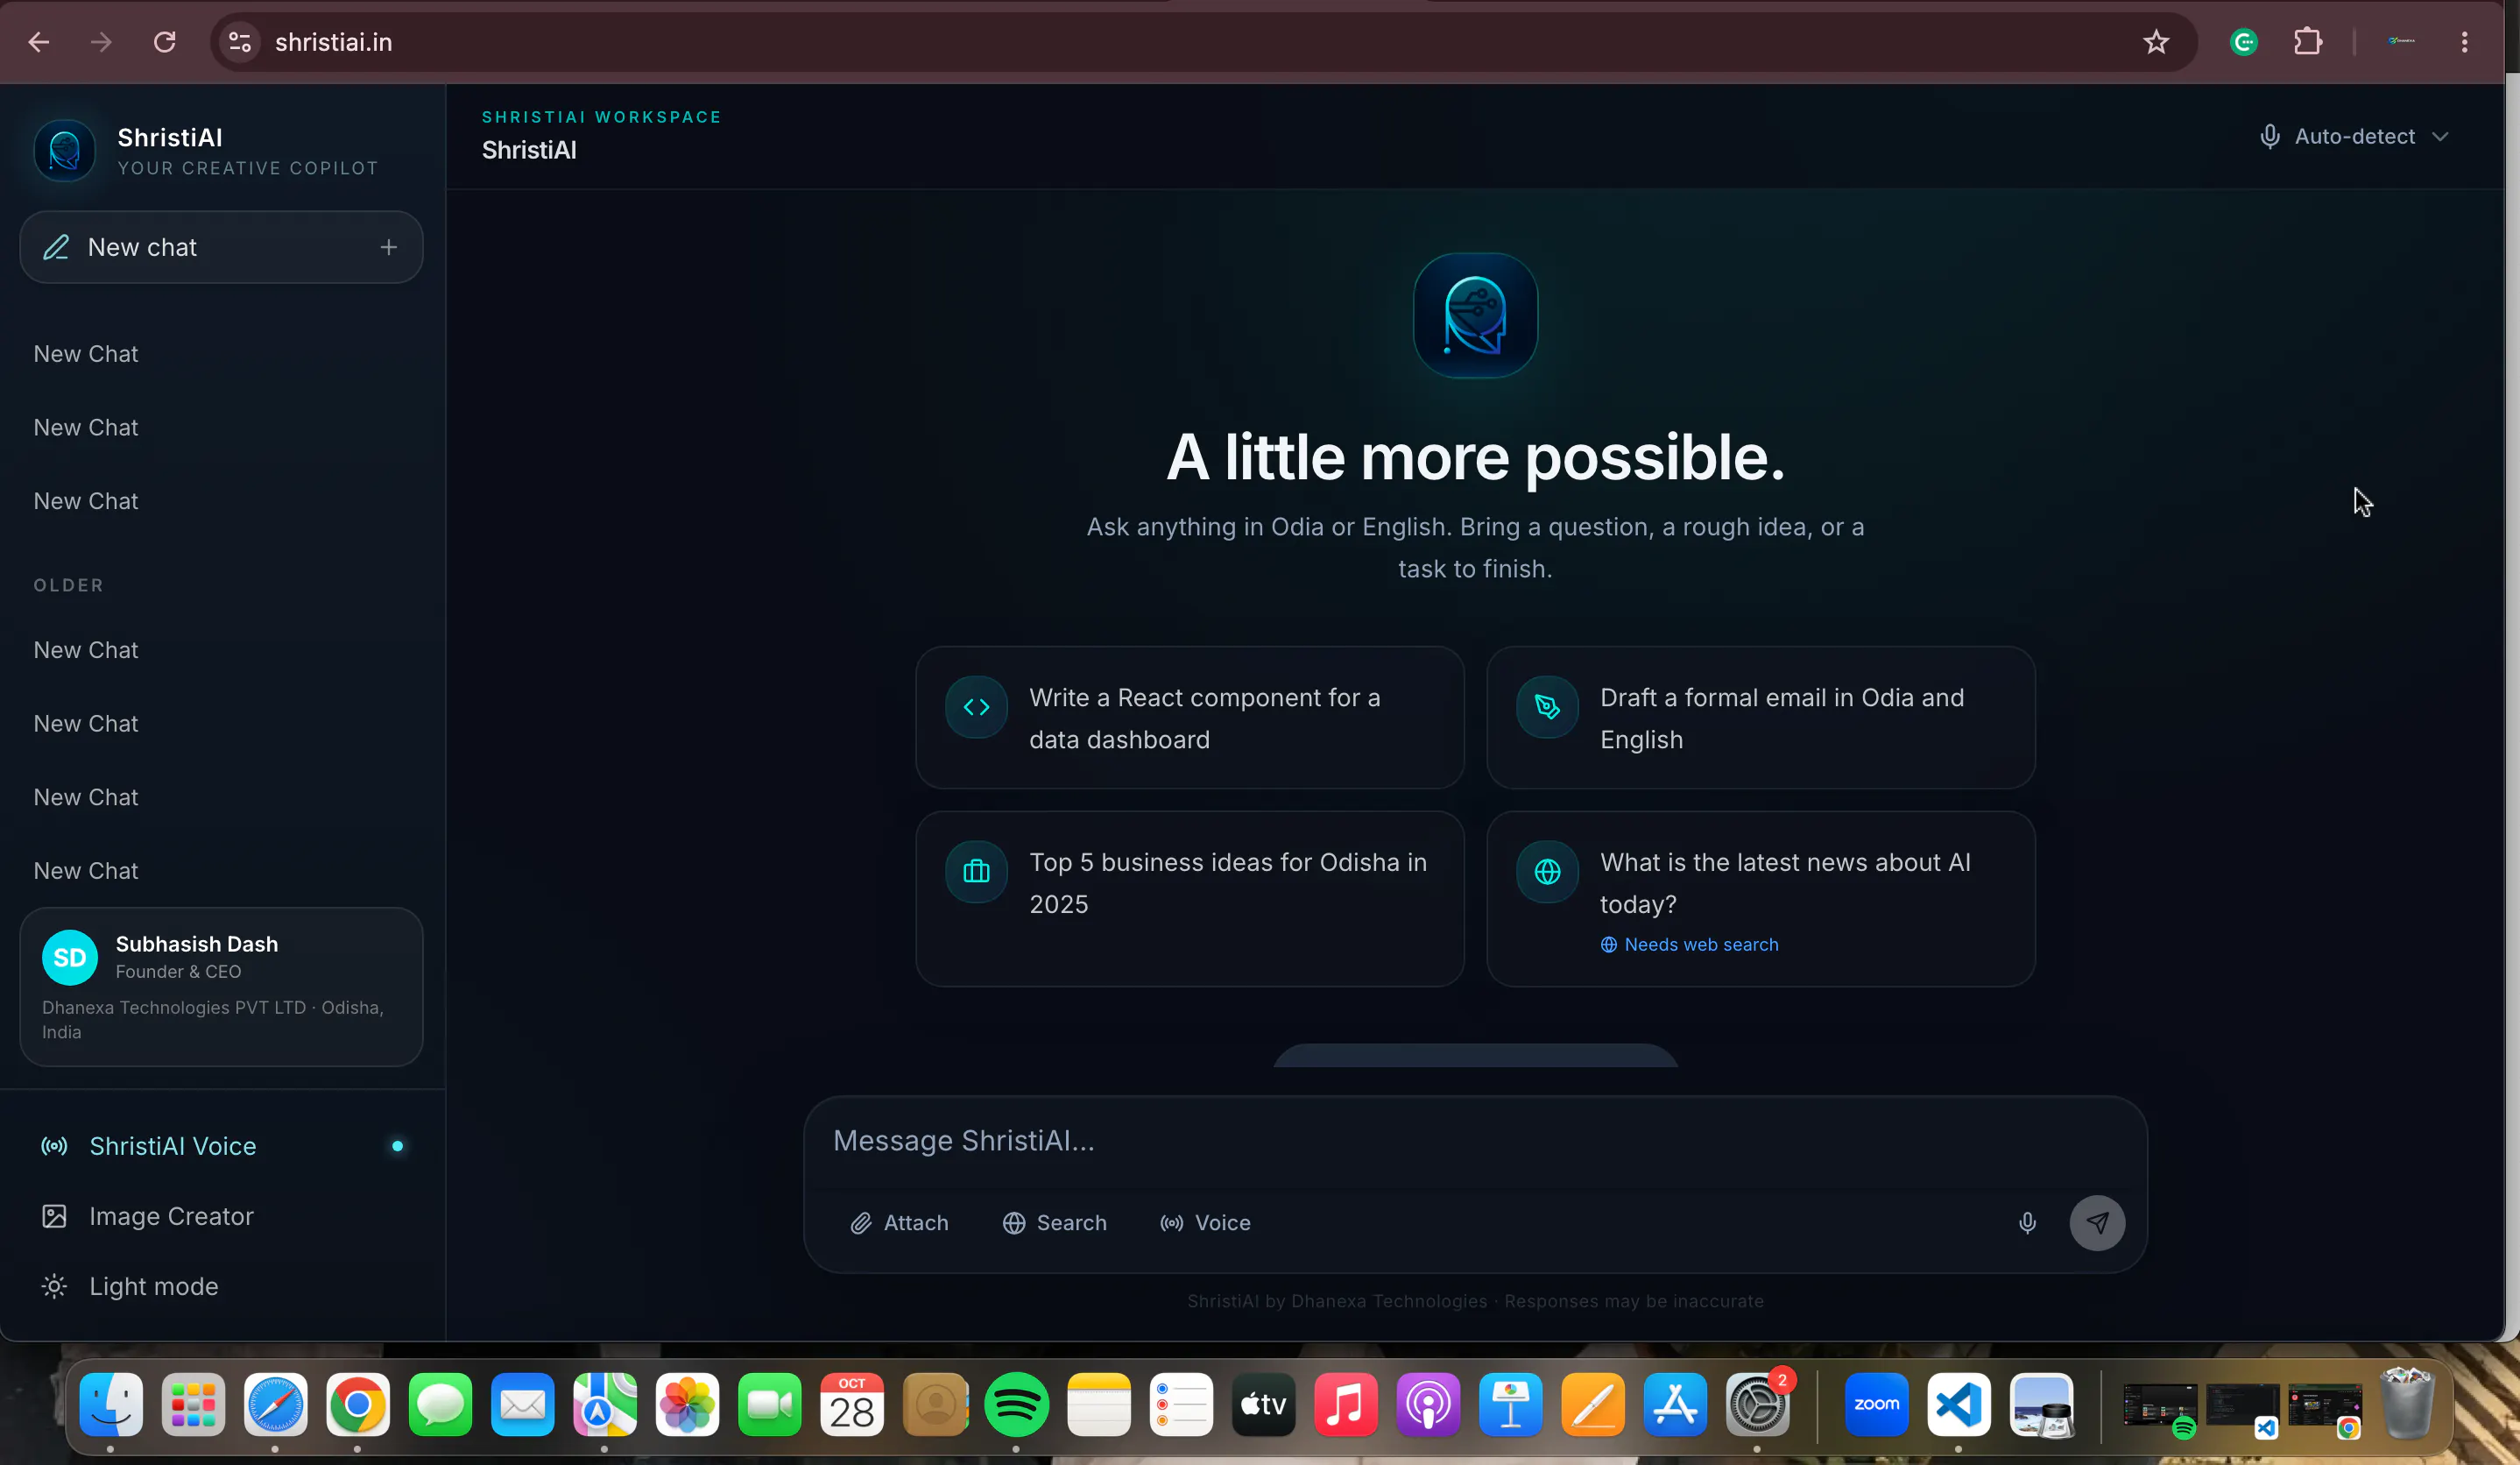Reload the page with refresh icon
Image resolution: width=2520 pixels, height=1465 pixels.
click(x=165, y=42)
